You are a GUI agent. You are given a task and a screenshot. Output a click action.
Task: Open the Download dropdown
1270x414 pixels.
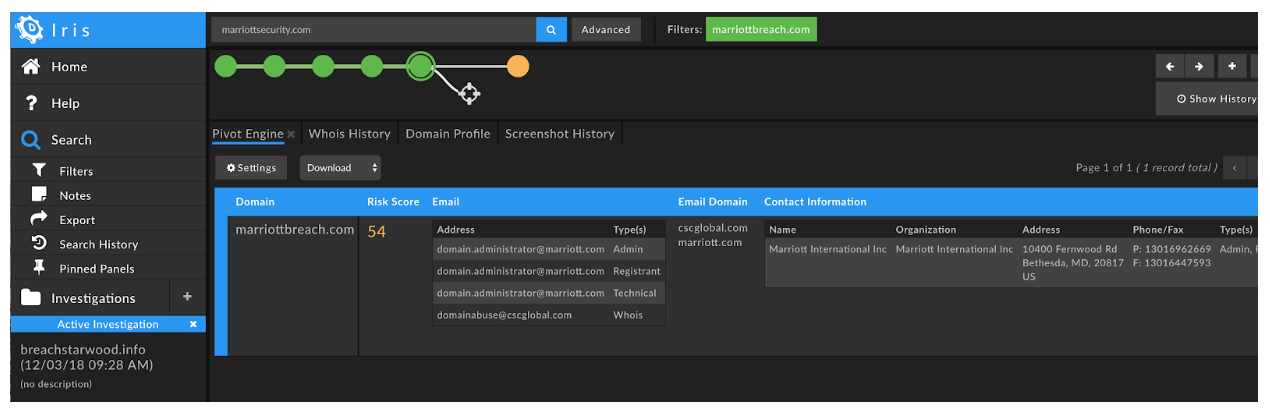(340, 168)
